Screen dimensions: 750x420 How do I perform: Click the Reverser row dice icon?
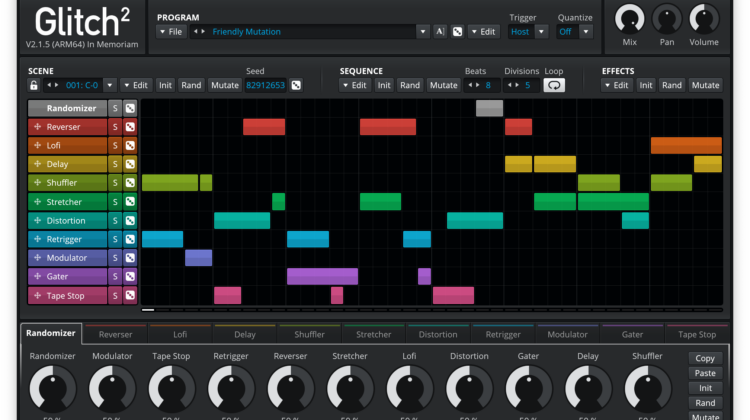(130, 127)
